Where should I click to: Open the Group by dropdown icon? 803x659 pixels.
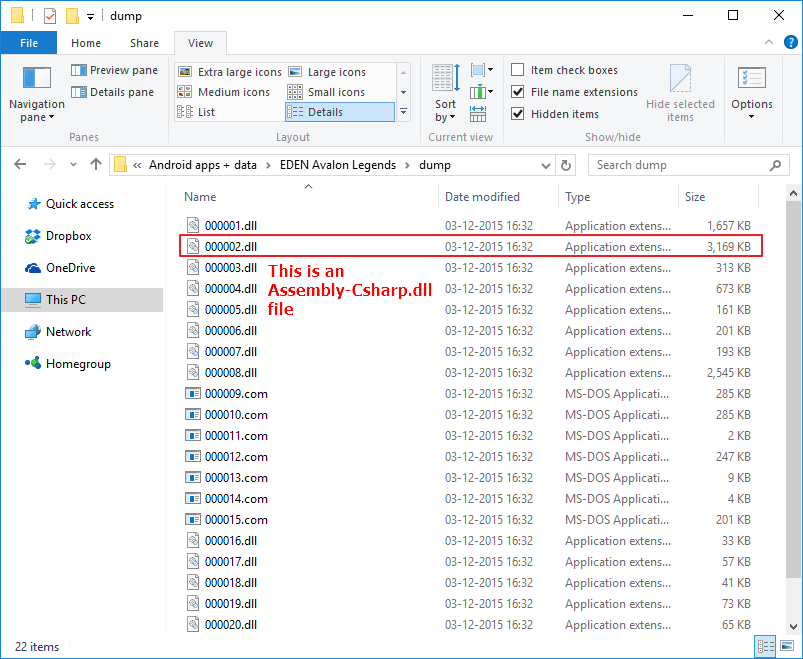pos(481,70)
